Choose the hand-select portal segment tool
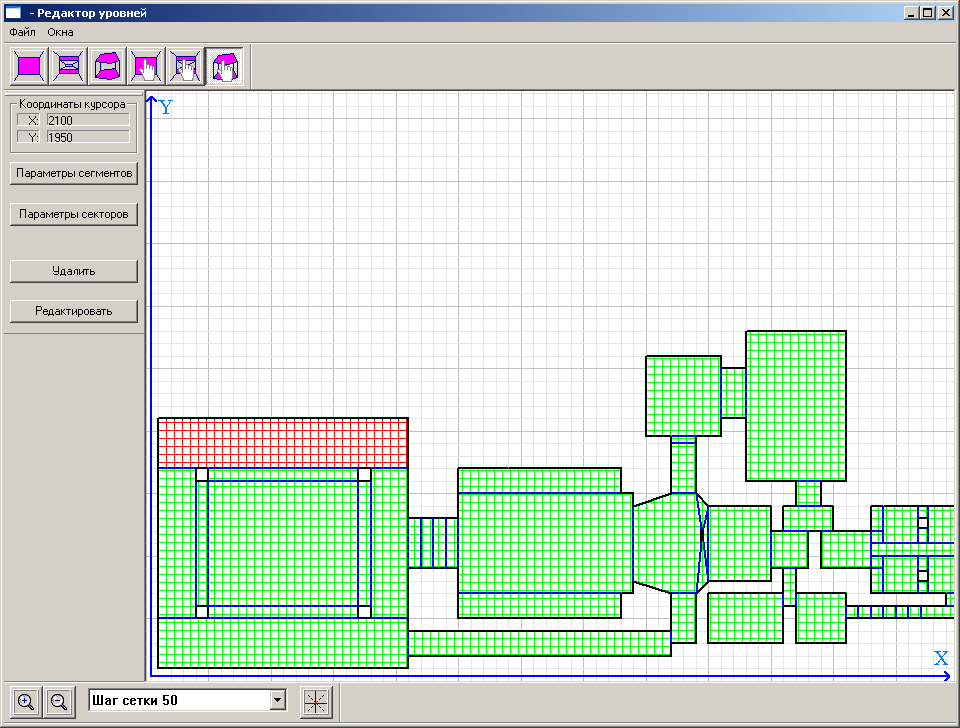 pos(186,66)
